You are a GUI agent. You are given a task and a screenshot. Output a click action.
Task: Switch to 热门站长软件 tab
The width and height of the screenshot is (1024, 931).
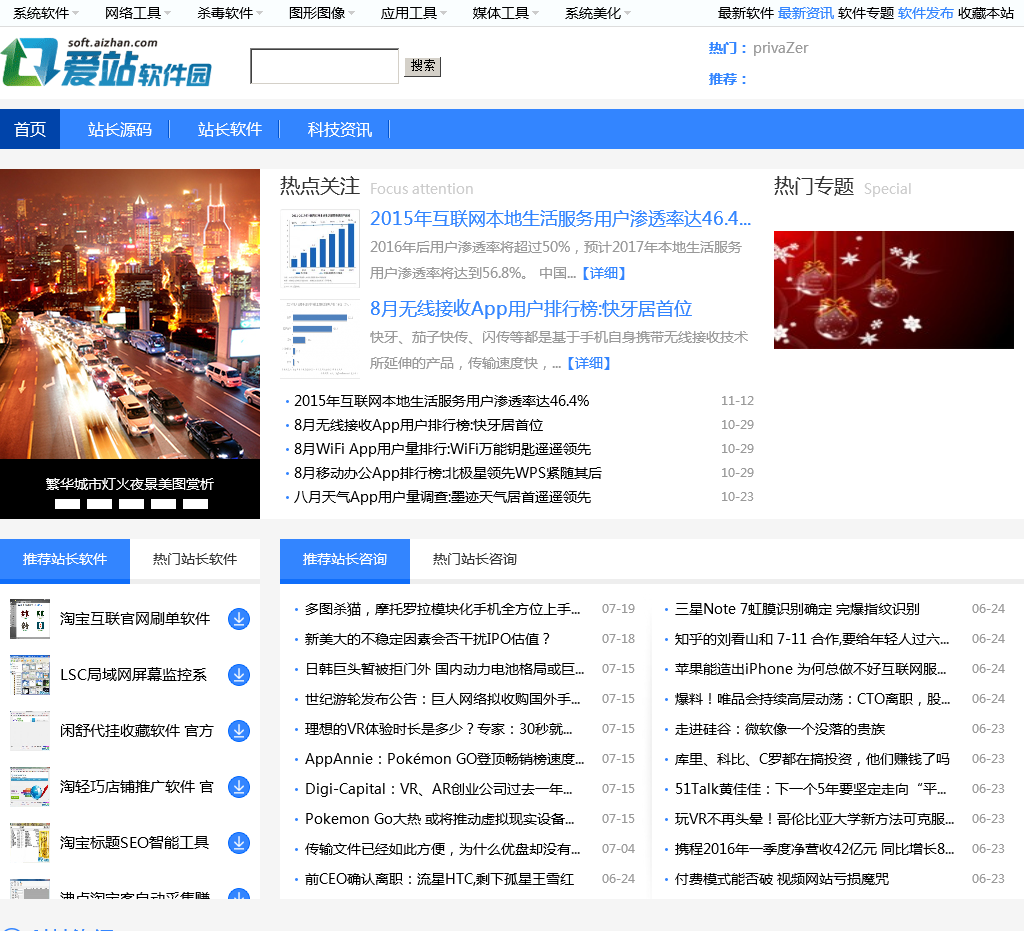[x=195, y=560]
